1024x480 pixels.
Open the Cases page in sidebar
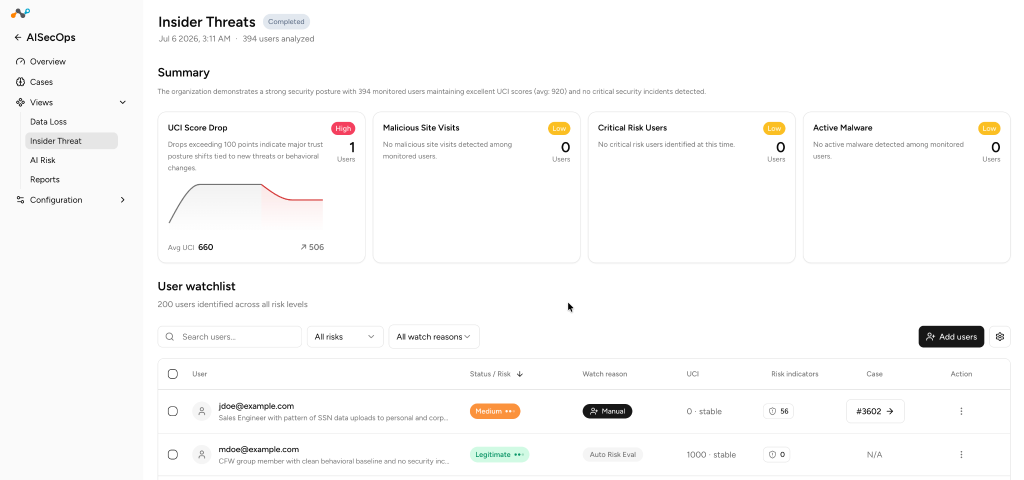click(41, 82)
